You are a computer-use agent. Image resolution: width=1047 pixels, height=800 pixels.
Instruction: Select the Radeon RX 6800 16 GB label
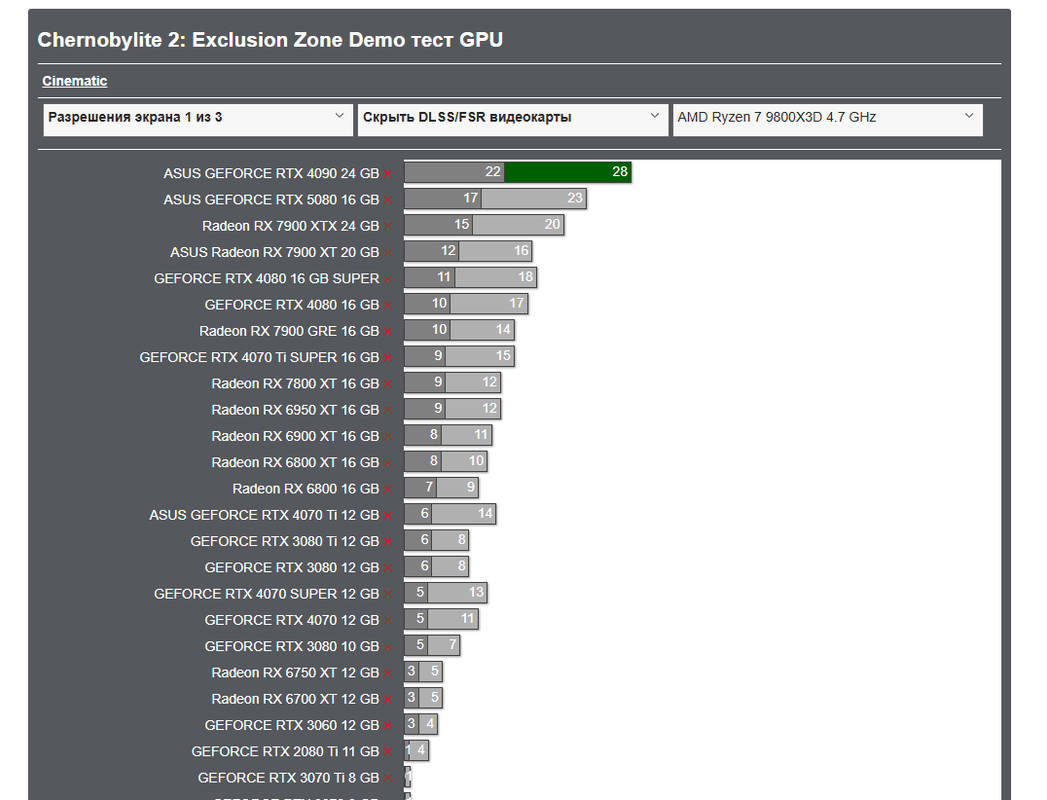click(x=306, y=489)
